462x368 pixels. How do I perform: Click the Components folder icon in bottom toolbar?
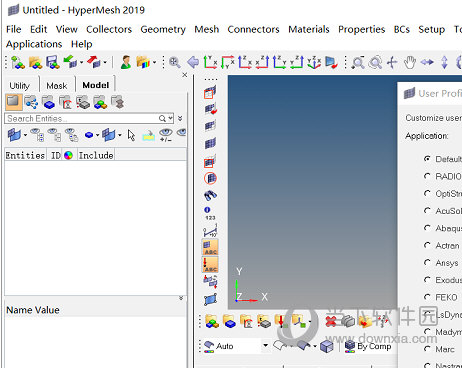click(x=229, y=321)
